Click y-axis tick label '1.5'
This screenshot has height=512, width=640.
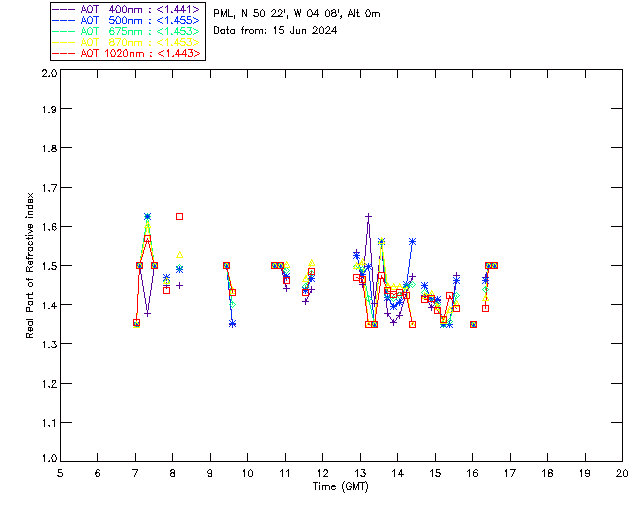(49, 266)
